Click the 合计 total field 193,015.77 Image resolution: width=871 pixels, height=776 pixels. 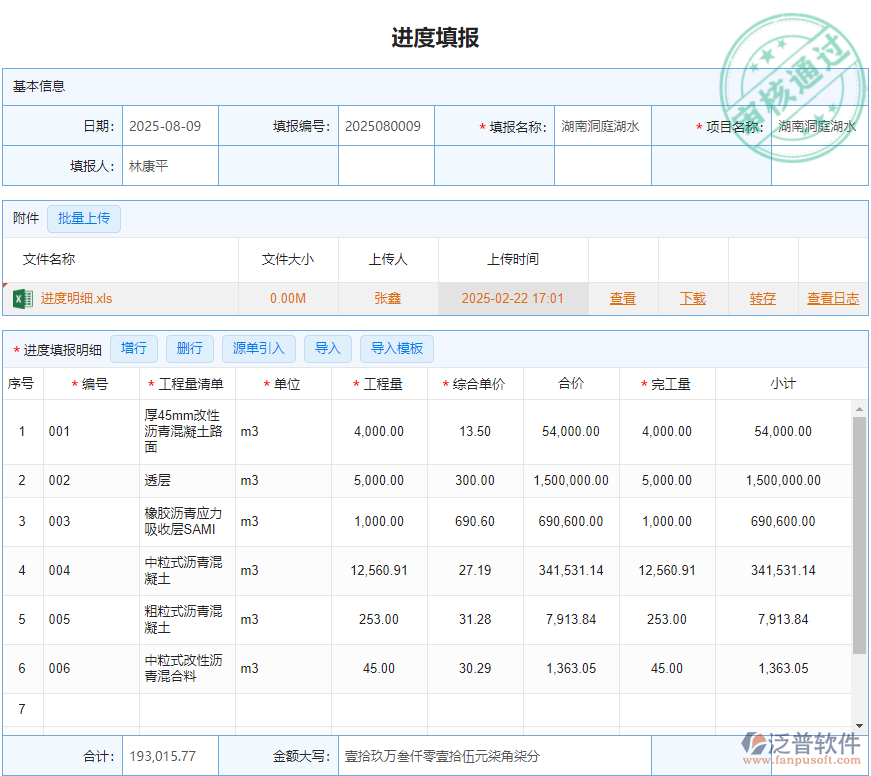pos(170,756)
